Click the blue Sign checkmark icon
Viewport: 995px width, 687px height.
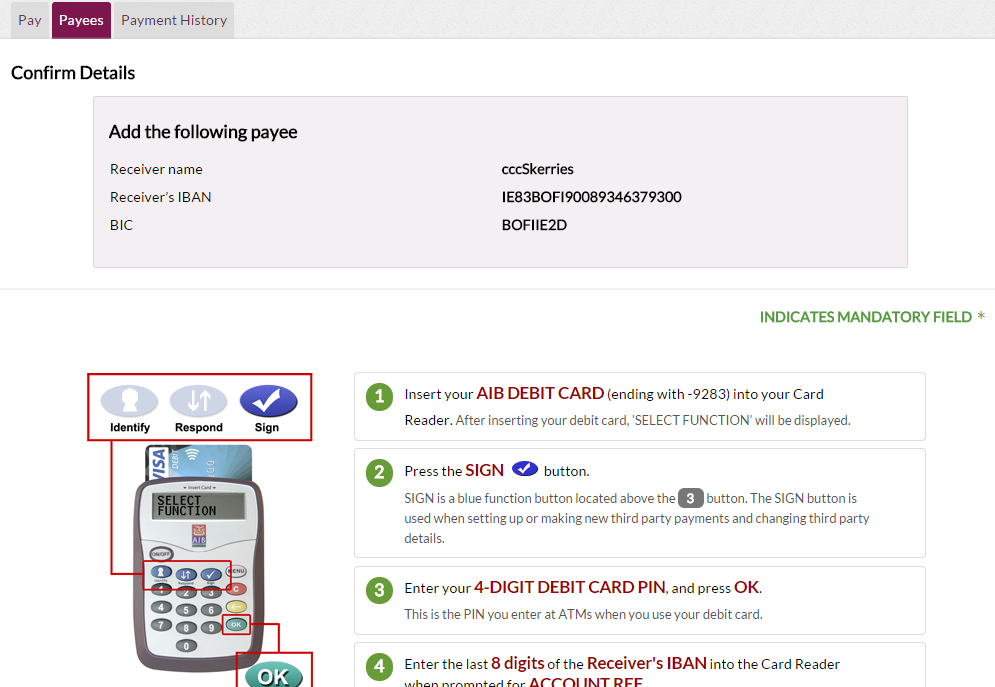(x=268, y=401)
